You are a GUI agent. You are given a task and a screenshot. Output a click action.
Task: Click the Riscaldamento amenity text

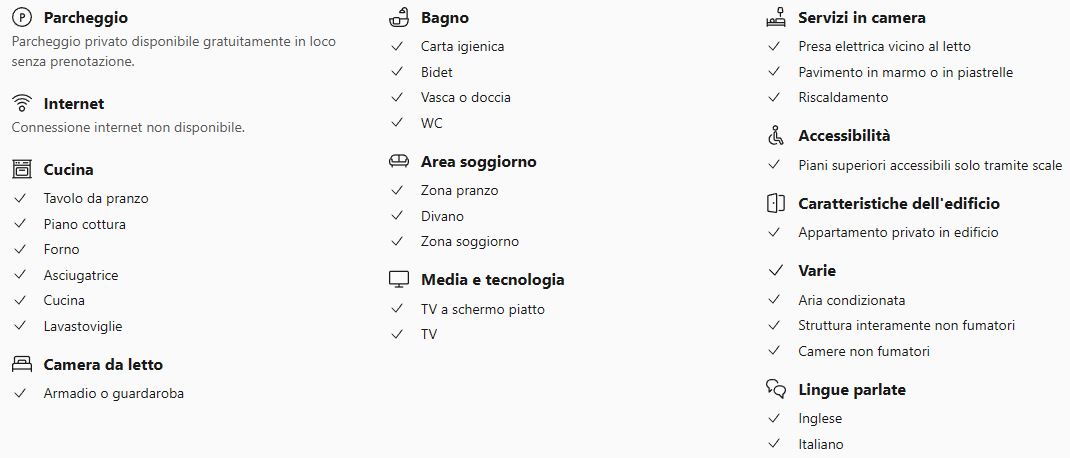(843, 98)
